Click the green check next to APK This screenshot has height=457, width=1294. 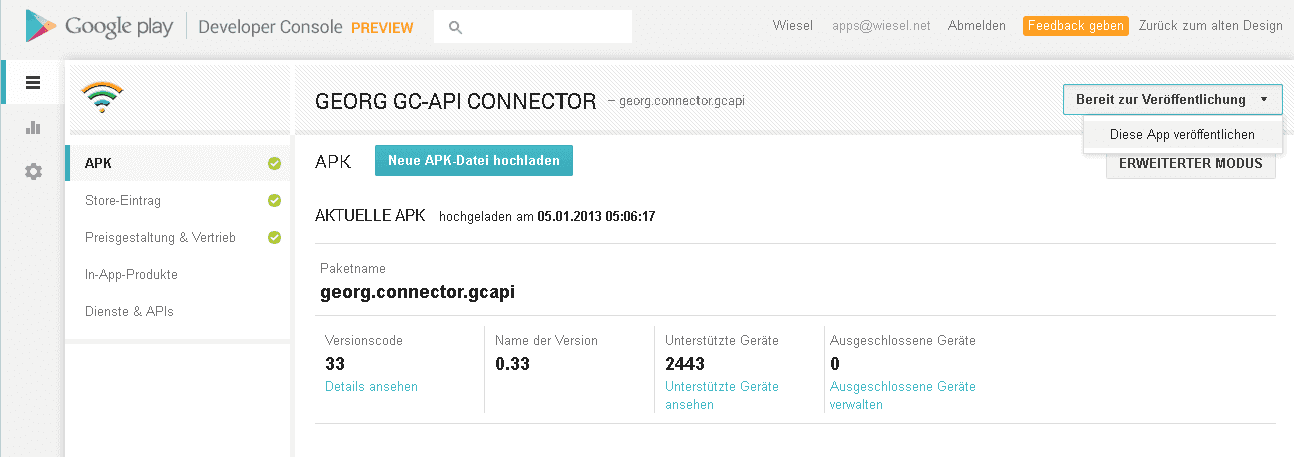coord(275,164)
